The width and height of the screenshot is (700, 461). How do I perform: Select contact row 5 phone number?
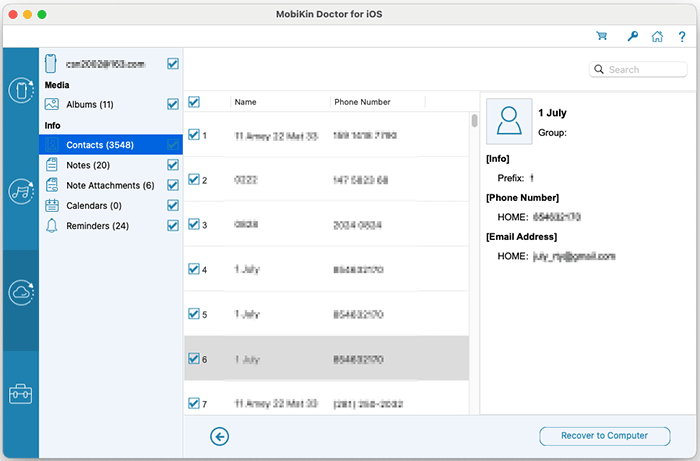point(358,315)
